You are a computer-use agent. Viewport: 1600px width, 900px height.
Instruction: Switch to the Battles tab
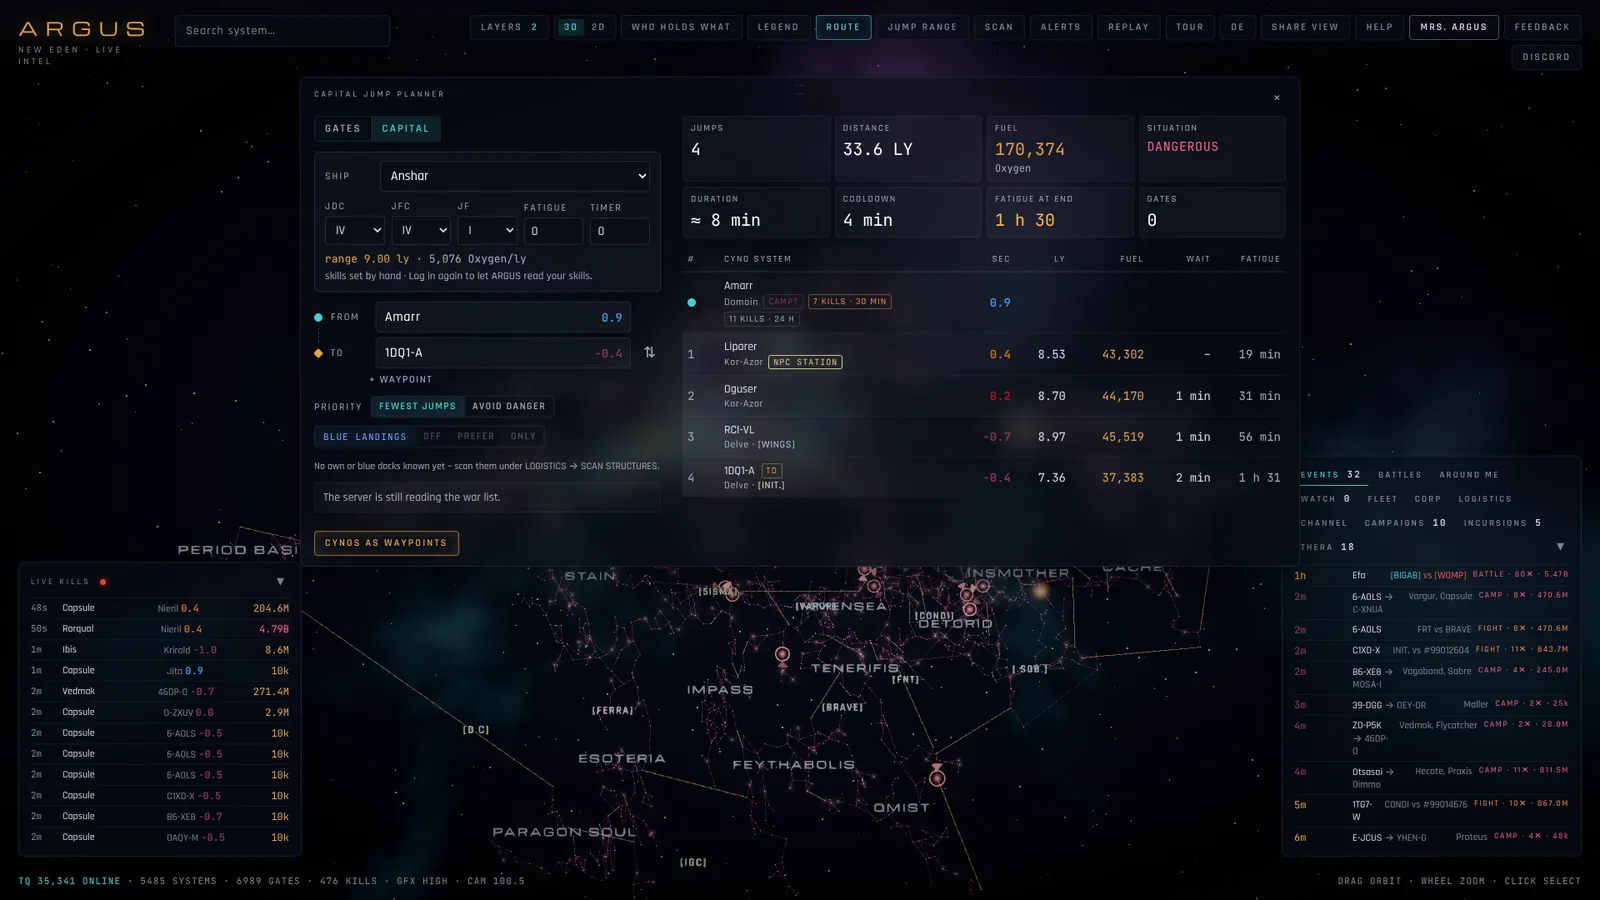coord(1399,475)
